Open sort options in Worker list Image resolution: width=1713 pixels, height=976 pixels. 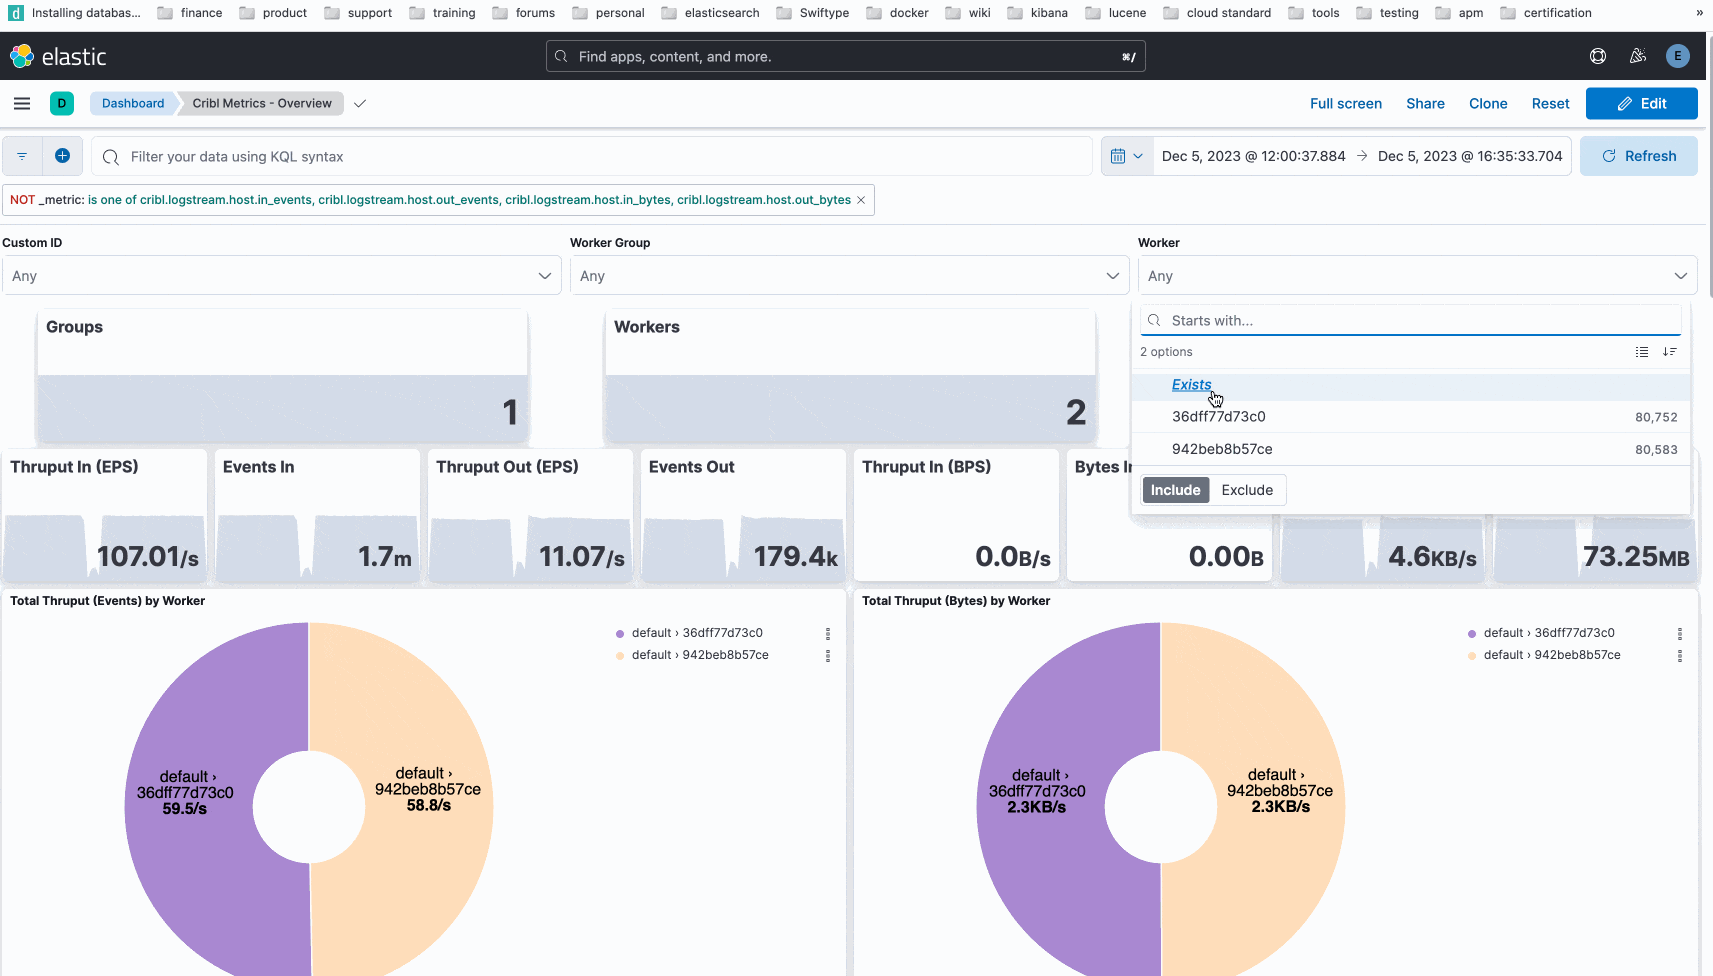click(1669, 352)
